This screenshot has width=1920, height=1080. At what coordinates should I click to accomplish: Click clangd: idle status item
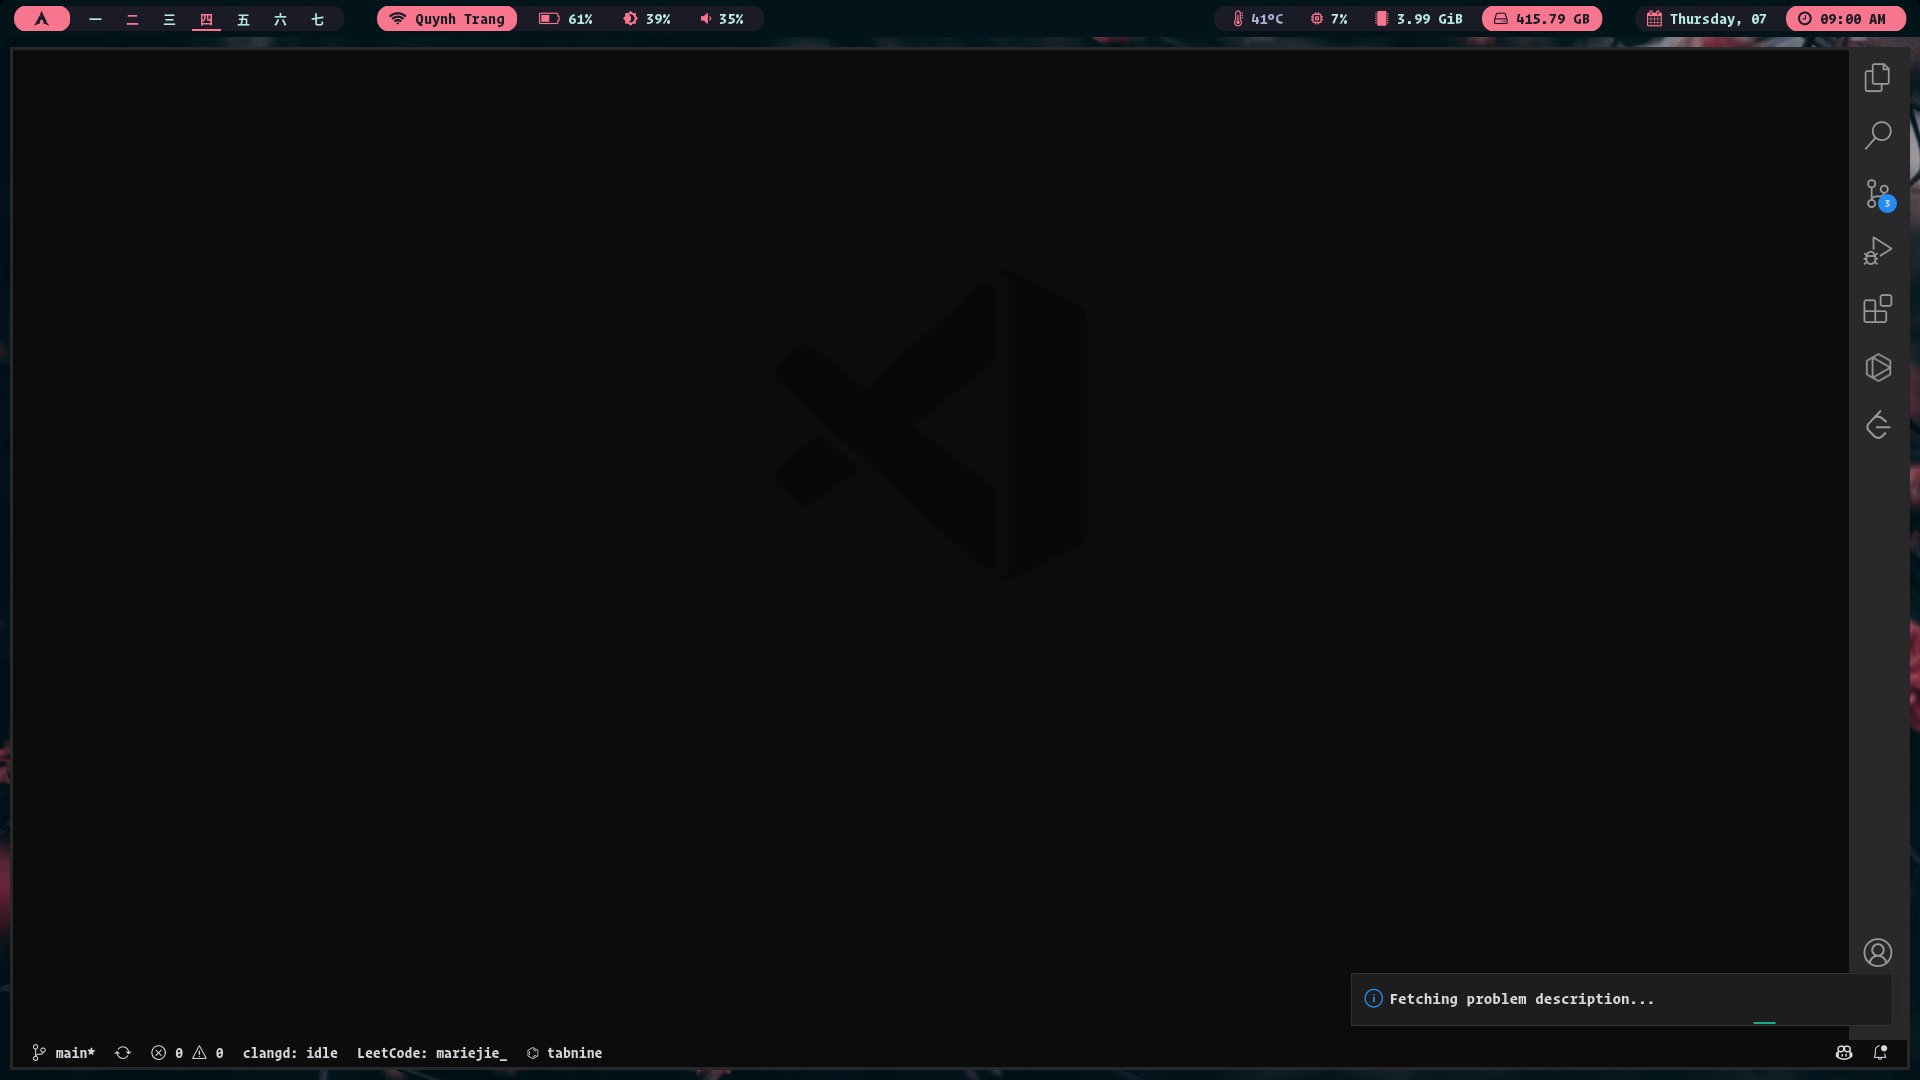pyautogui.click(x=290, y=1053)
